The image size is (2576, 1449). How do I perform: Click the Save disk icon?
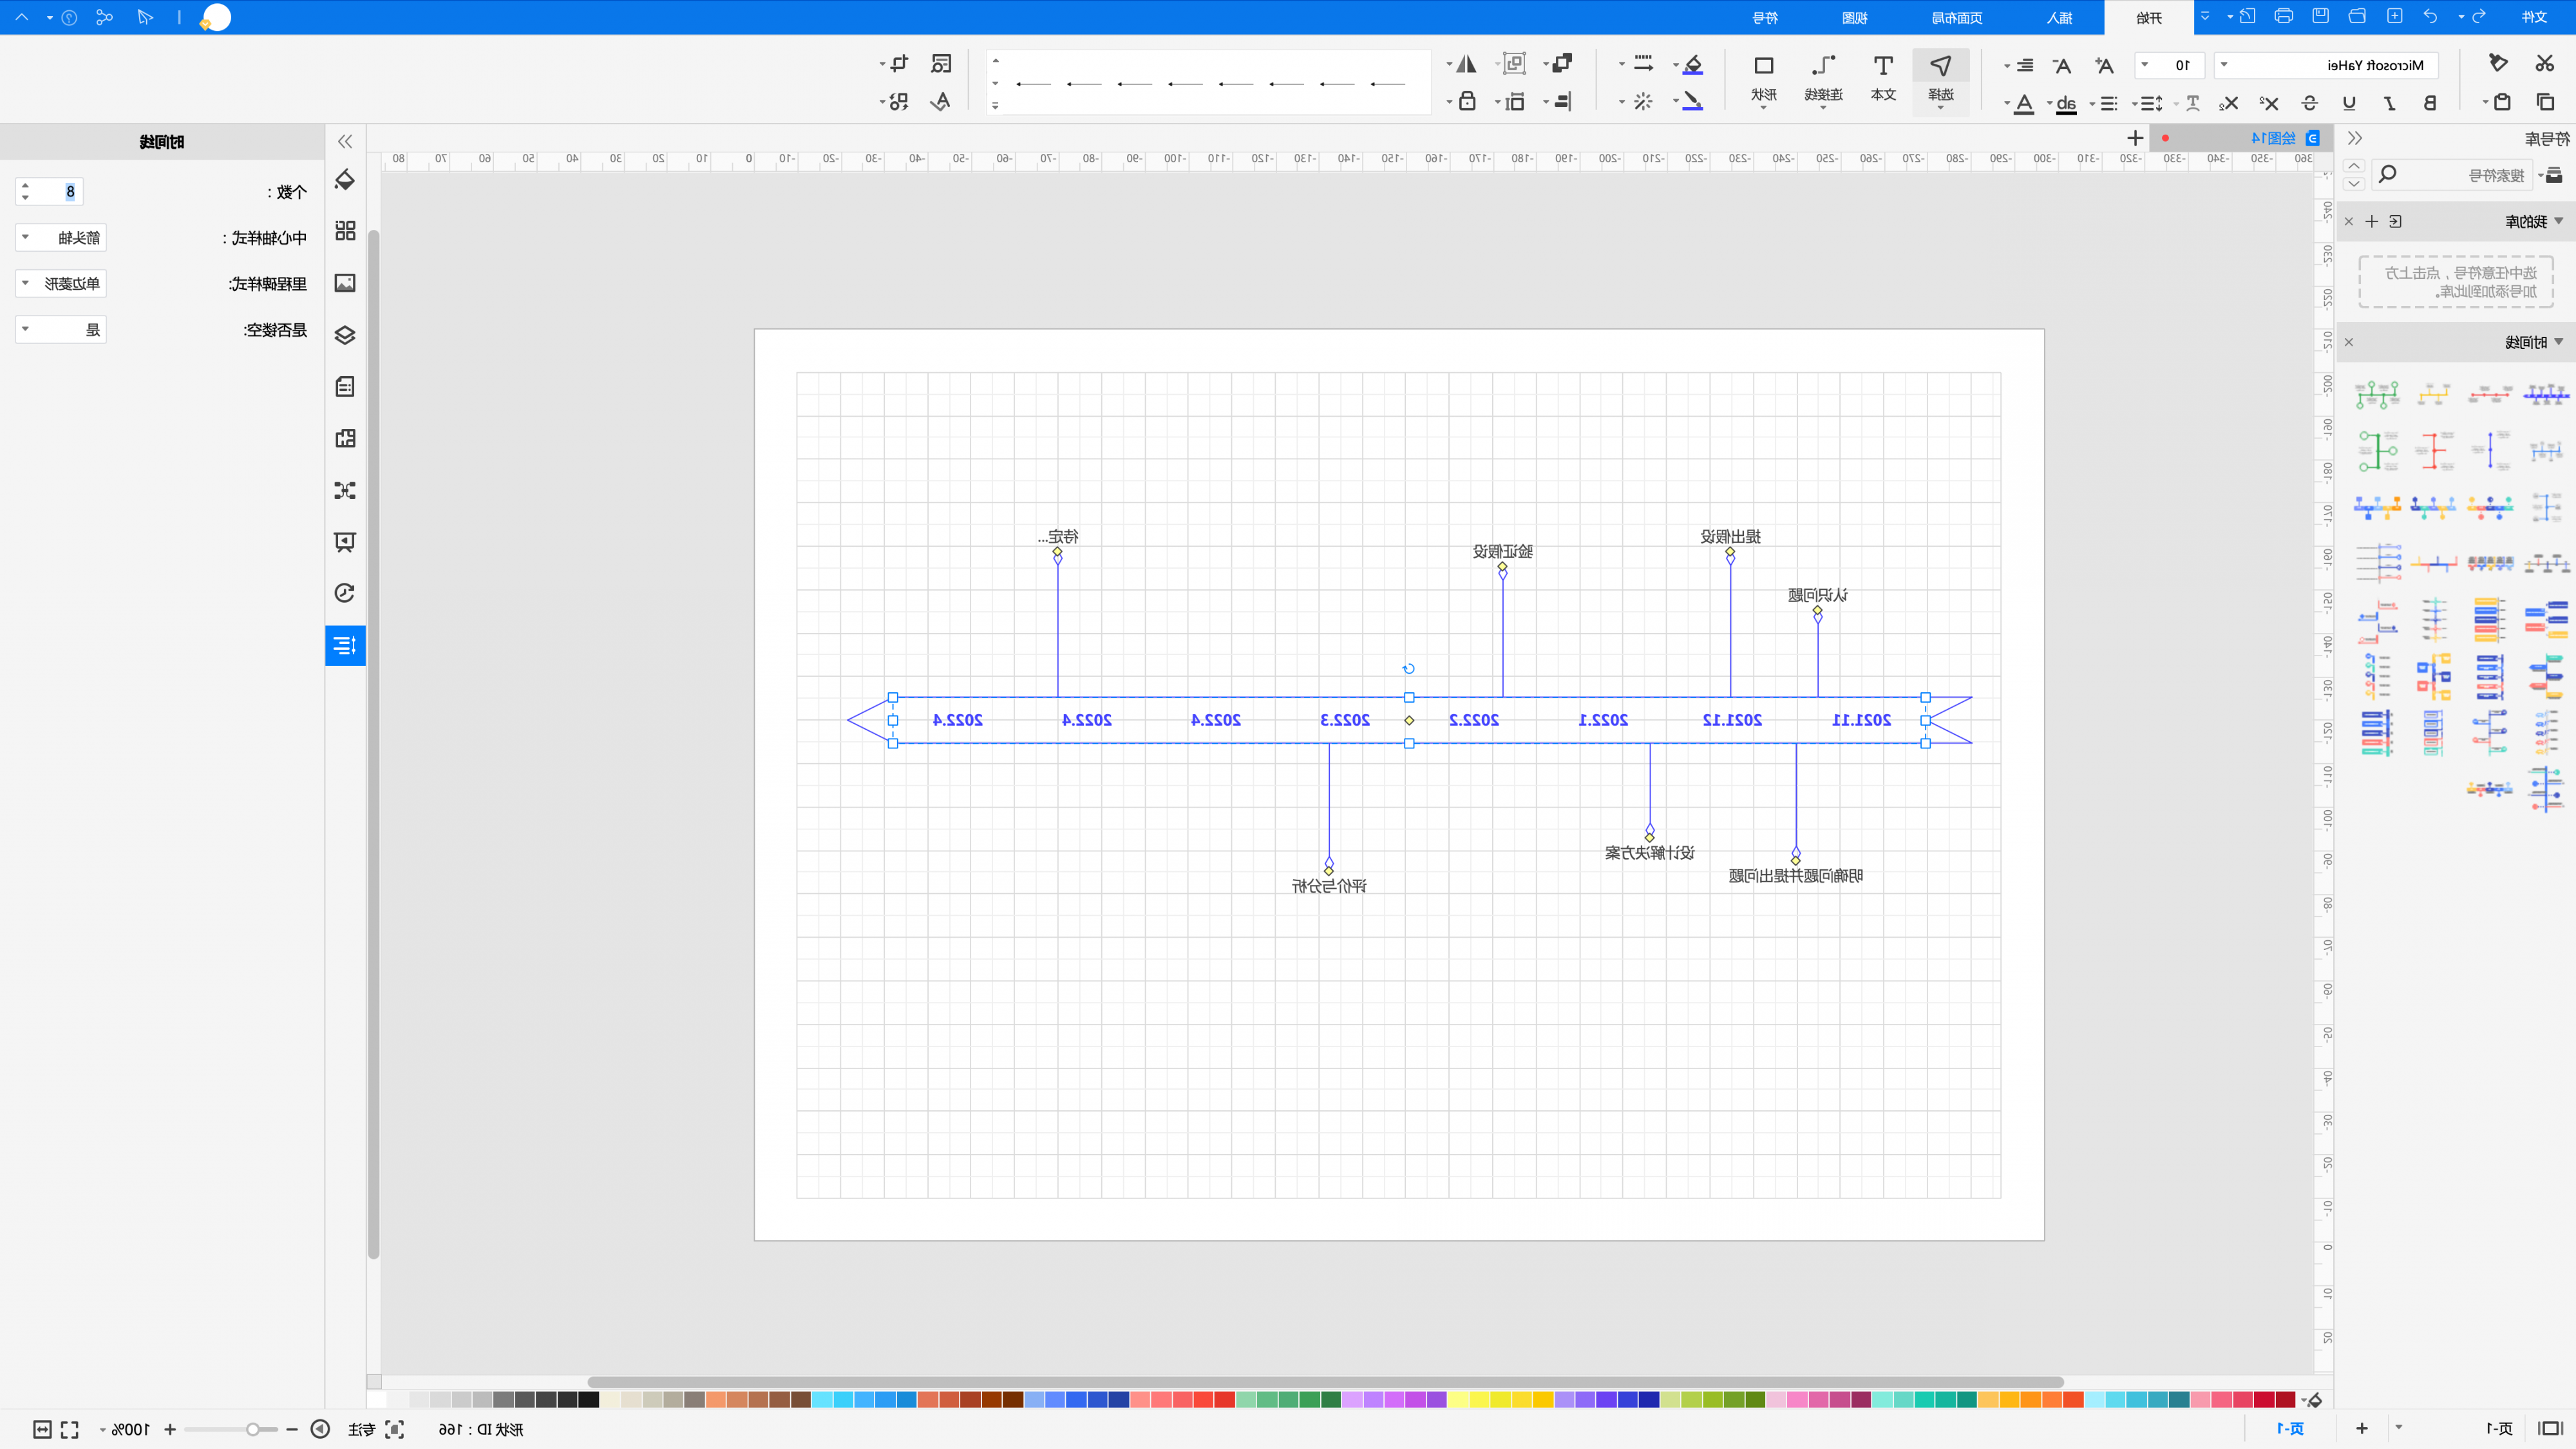(x=2321, y=16)
